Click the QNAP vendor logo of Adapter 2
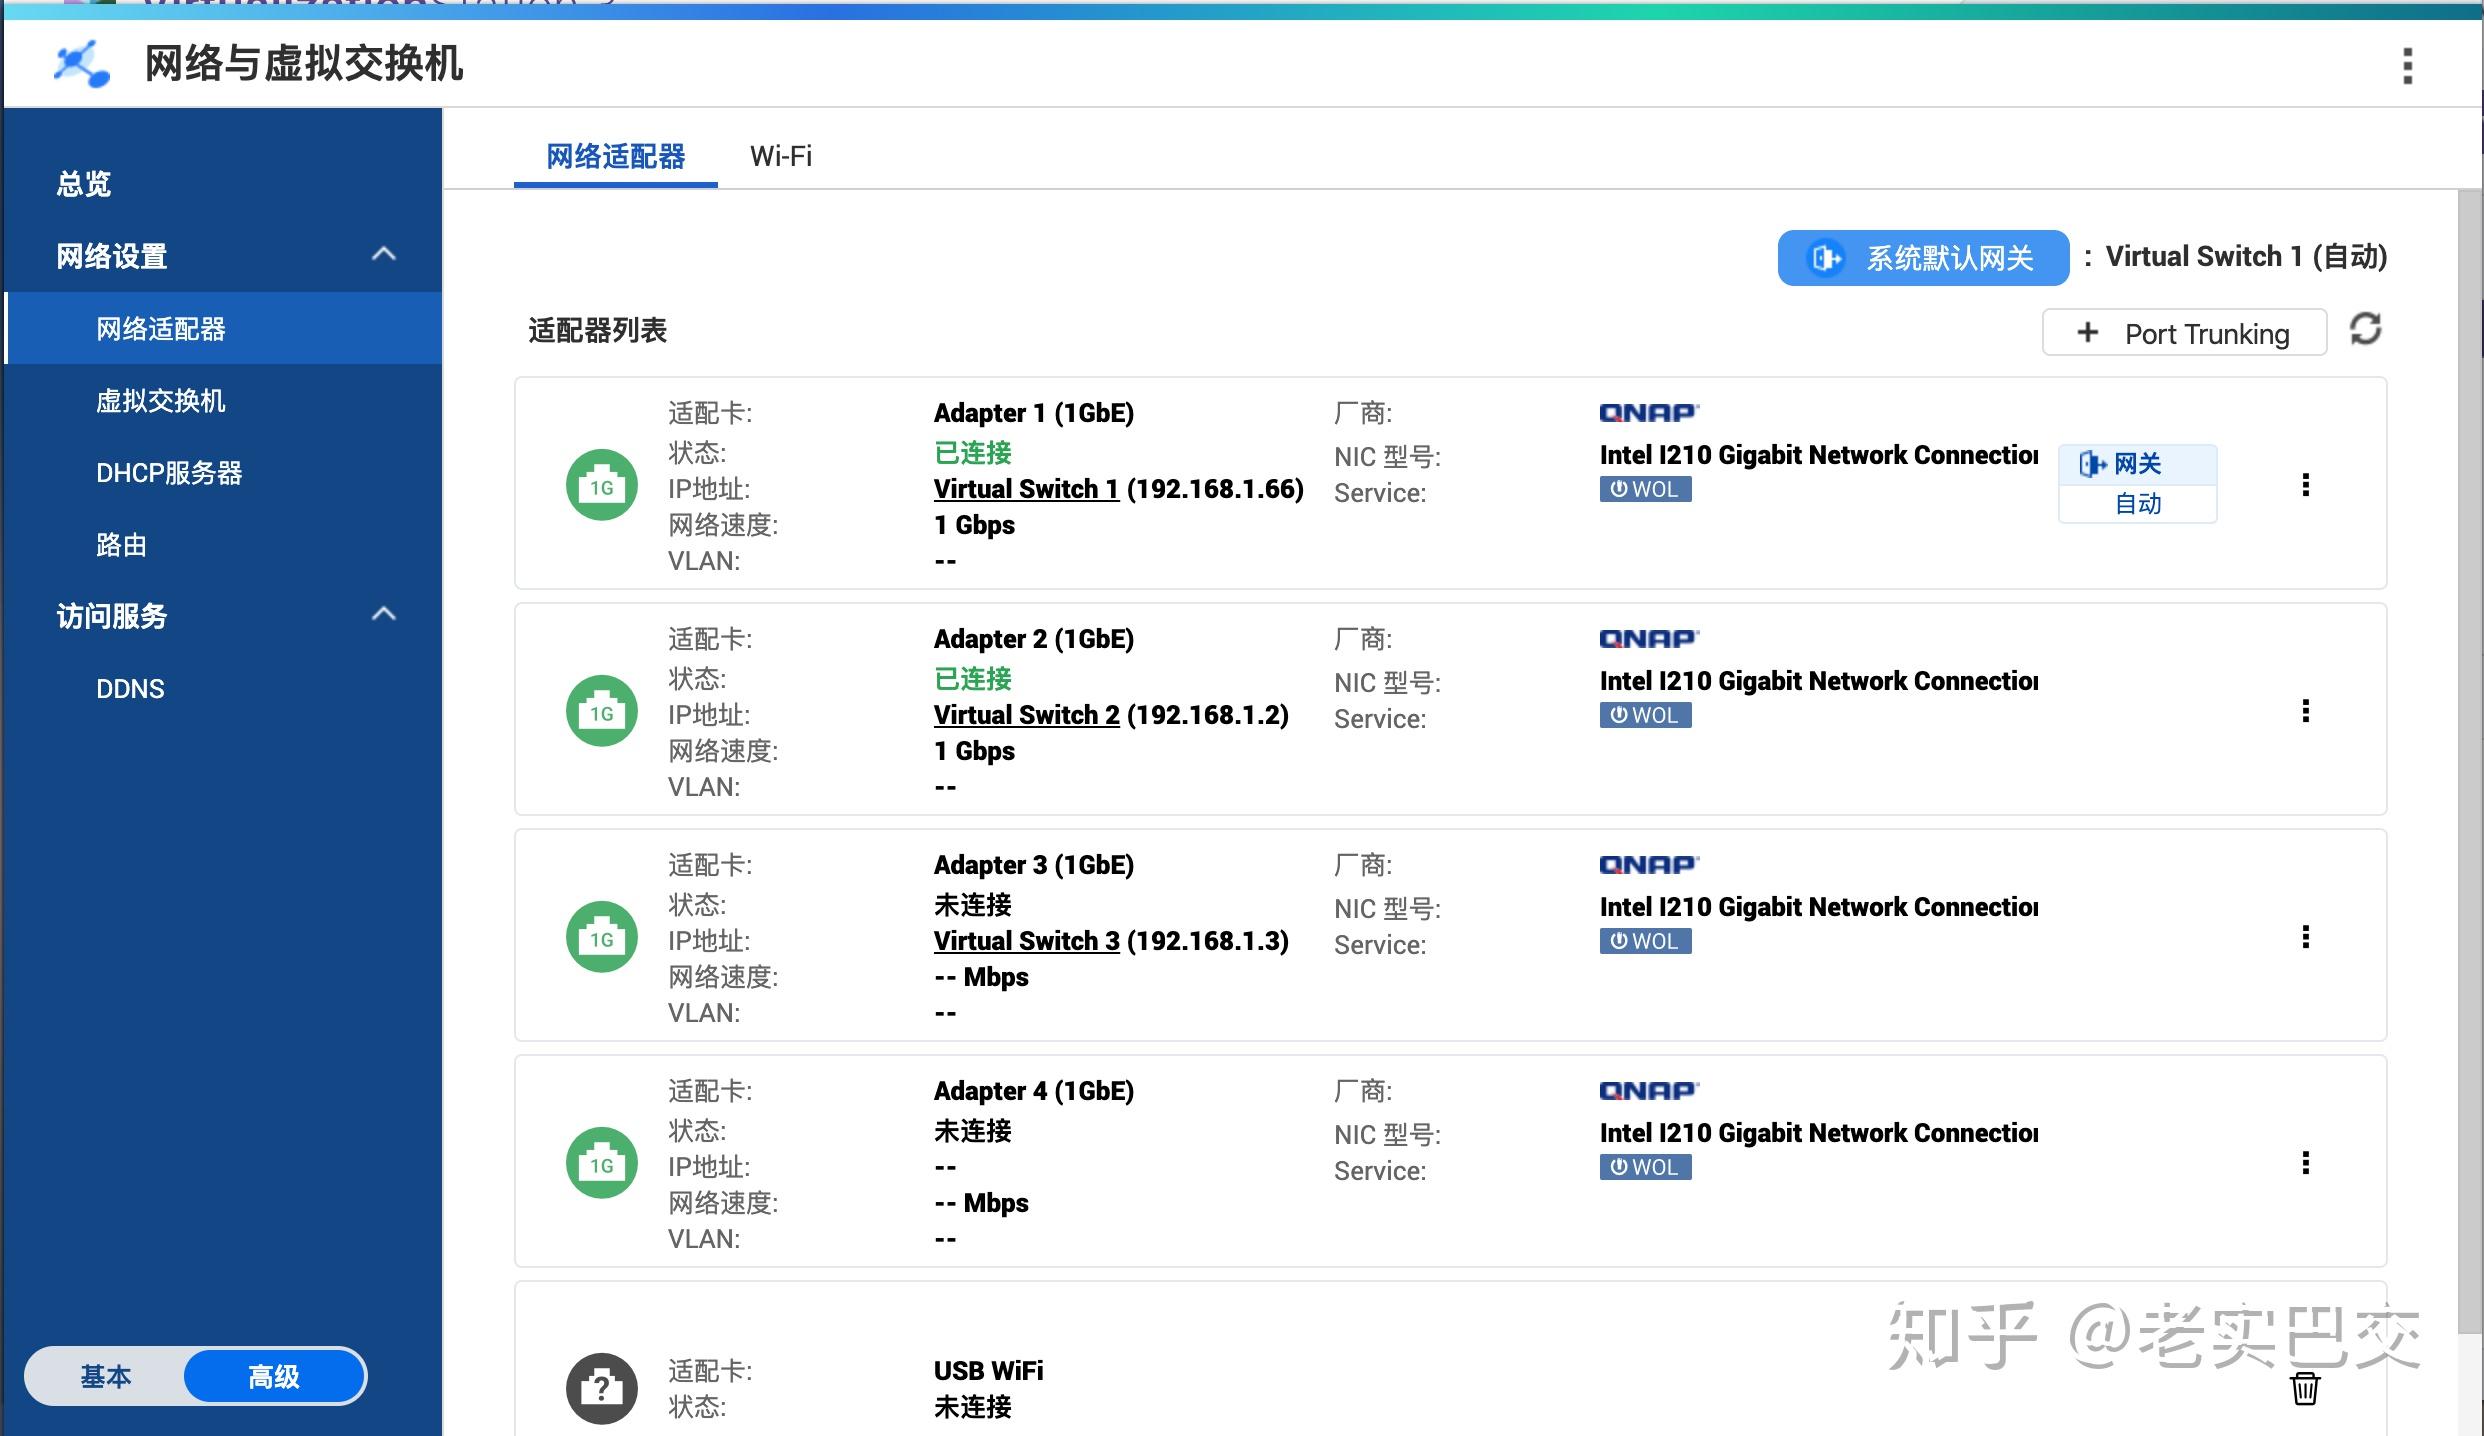 coord(1649,638)
